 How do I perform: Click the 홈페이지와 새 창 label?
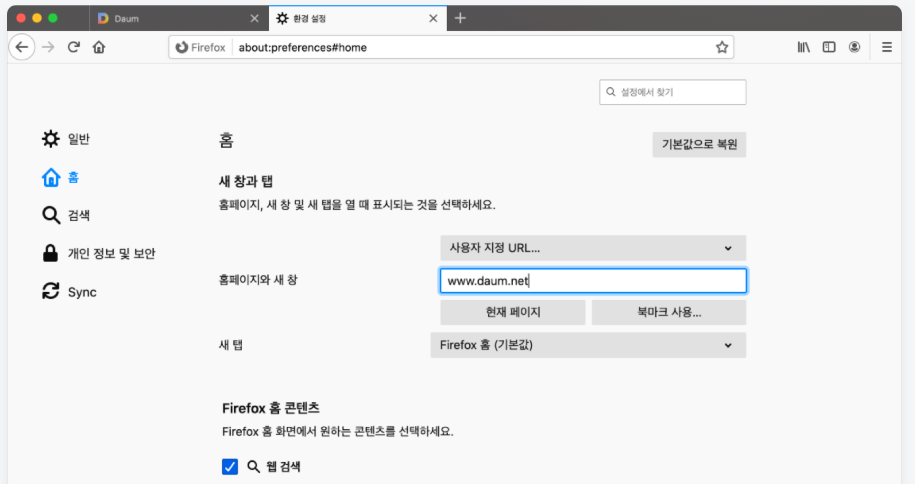coord(258,280)
